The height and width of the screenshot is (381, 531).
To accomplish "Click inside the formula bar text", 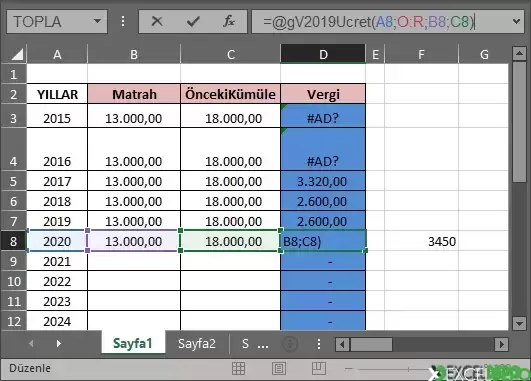I will pyautogui.click(x=369, y=22).
